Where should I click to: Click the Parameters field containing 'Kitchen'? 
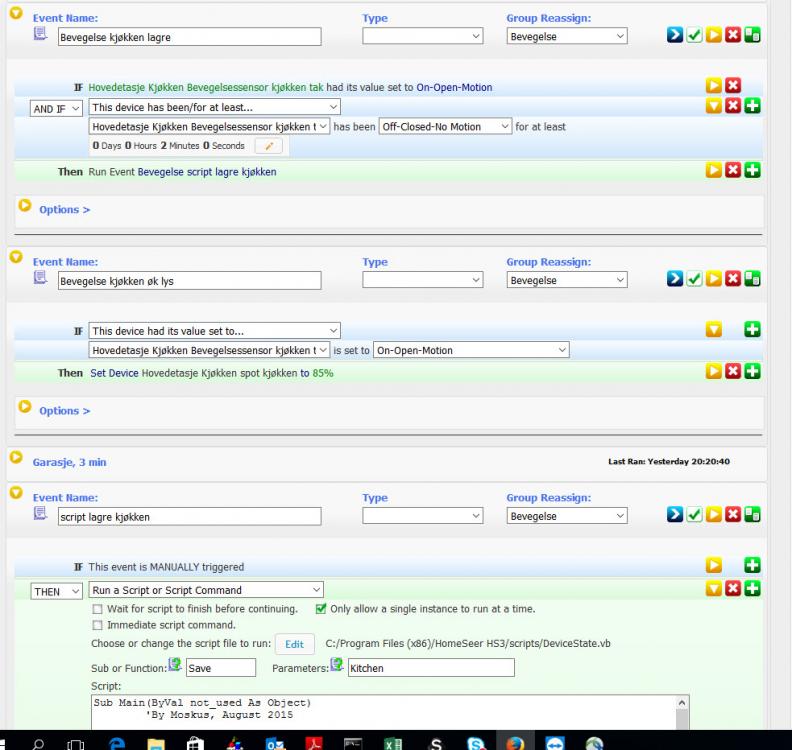click(x=430, y=668)
